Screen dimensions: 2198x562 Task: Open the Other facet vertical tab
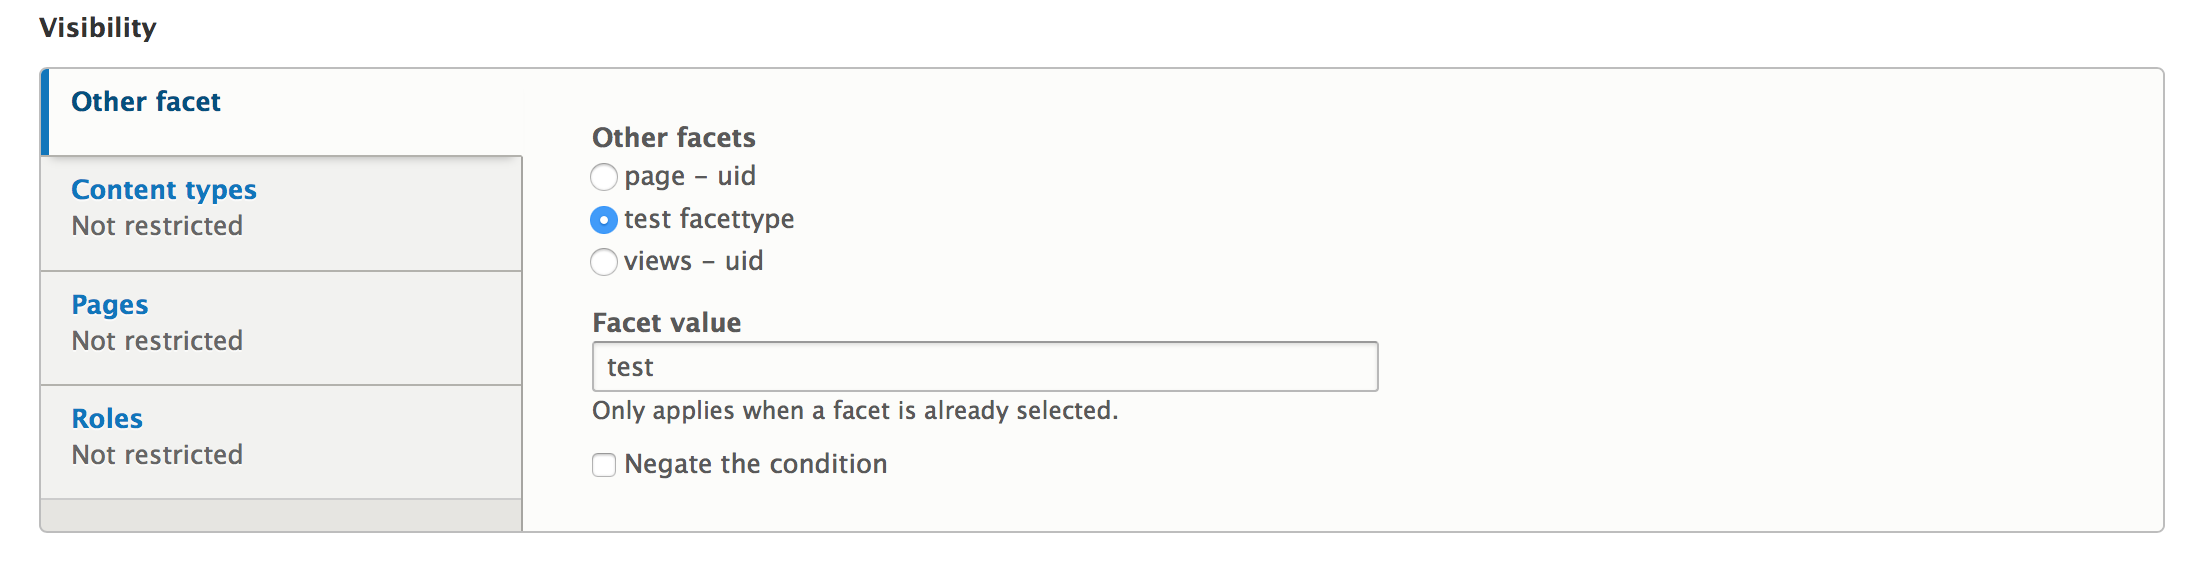point(146,102)
